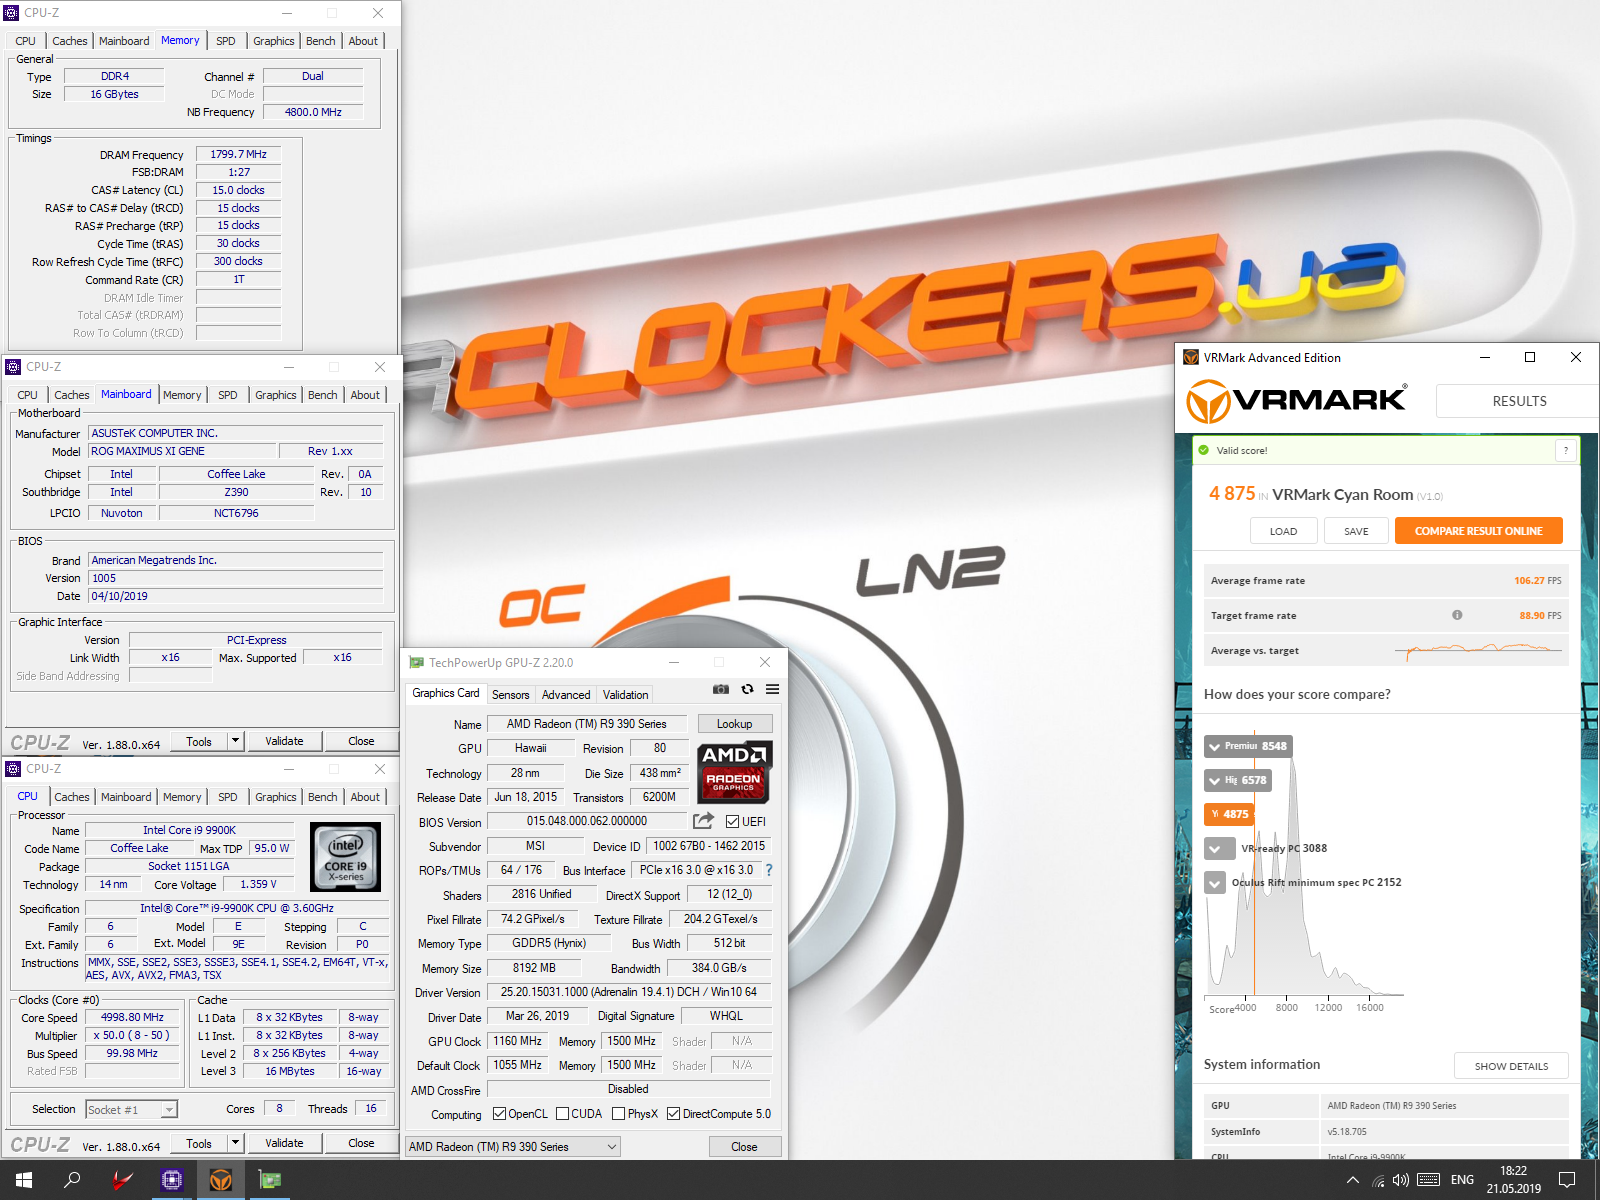Open the Windows notification center
1600x1200 pixels.
pyautogui.click(x=1567, y=1180)
